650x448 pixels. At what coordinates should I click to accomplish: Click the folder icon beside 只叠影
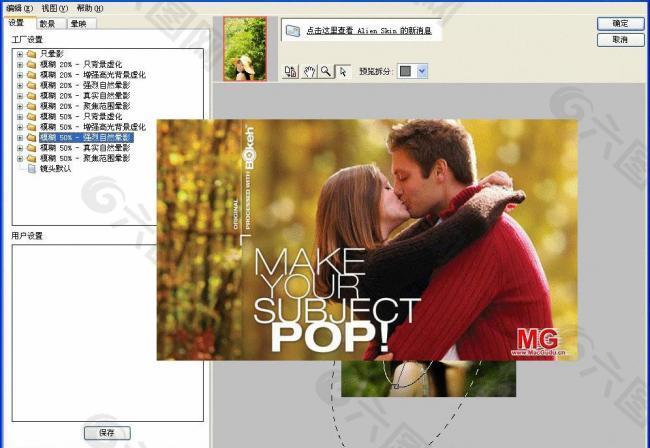[31, 53]
